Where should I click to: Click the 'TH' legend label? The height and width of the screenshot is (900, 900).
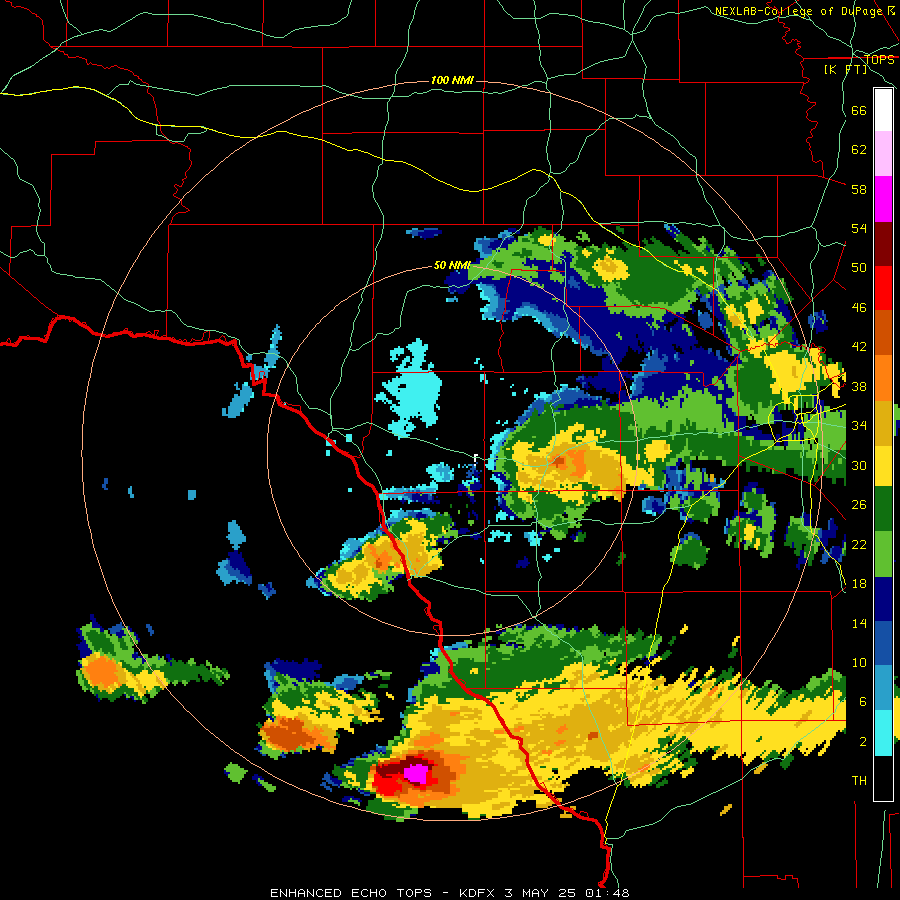tap(859, 781)
